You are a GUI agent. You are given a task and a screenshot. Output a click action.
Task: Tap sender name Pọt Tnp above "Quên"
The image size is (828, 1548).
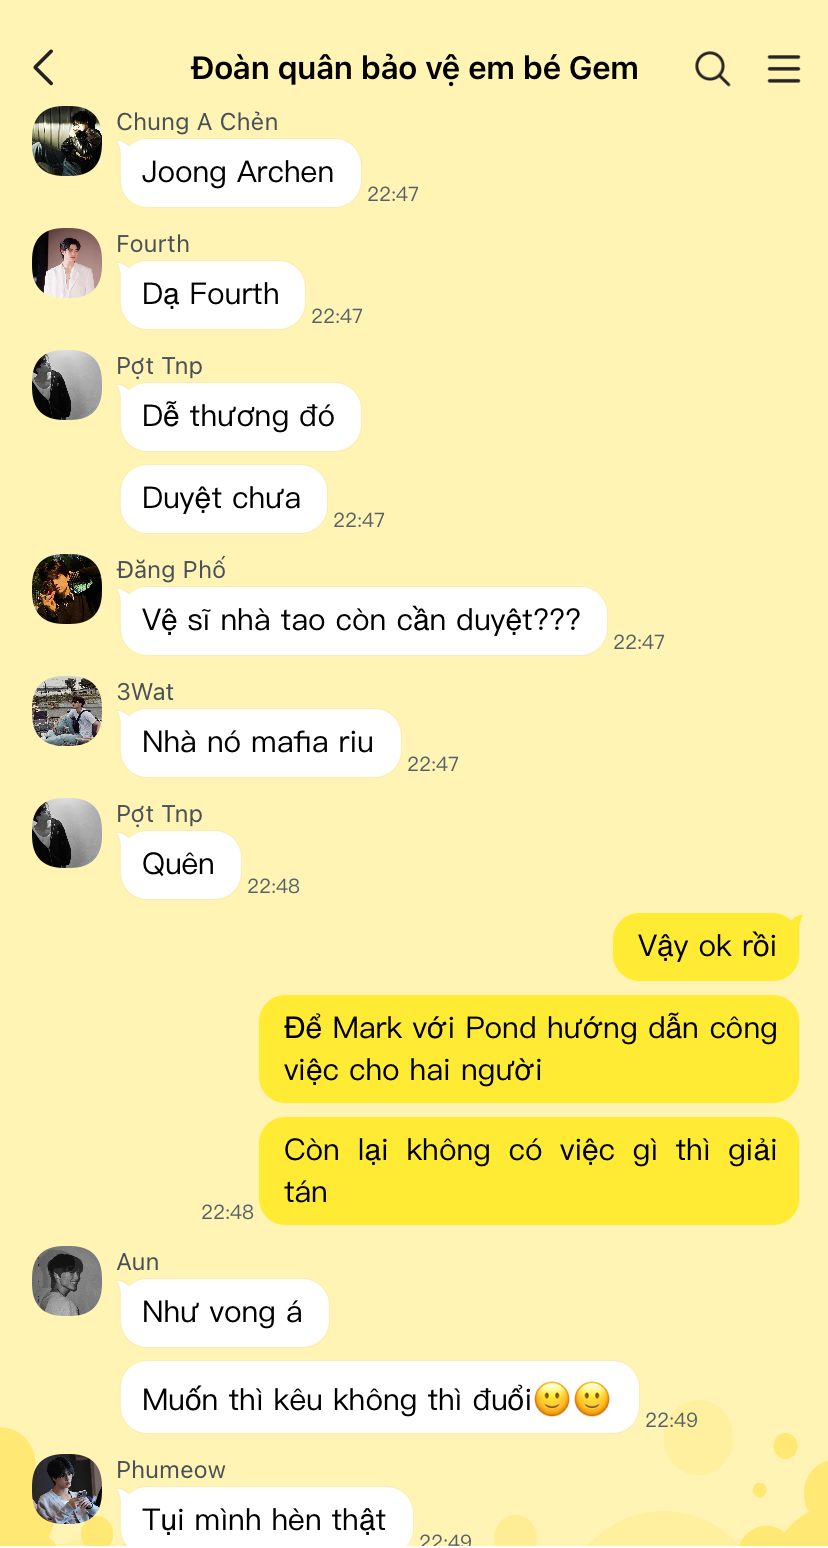(159, 815)
